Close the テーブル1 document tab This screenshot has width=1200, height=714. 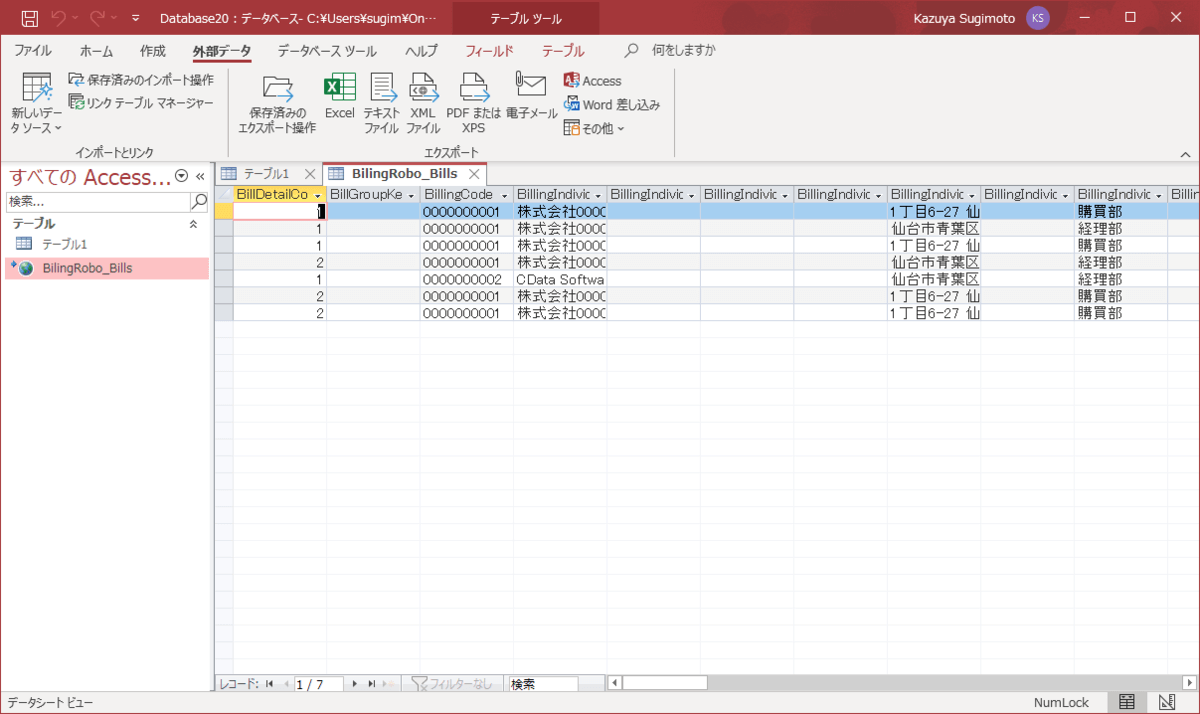[x=310, y=174]
